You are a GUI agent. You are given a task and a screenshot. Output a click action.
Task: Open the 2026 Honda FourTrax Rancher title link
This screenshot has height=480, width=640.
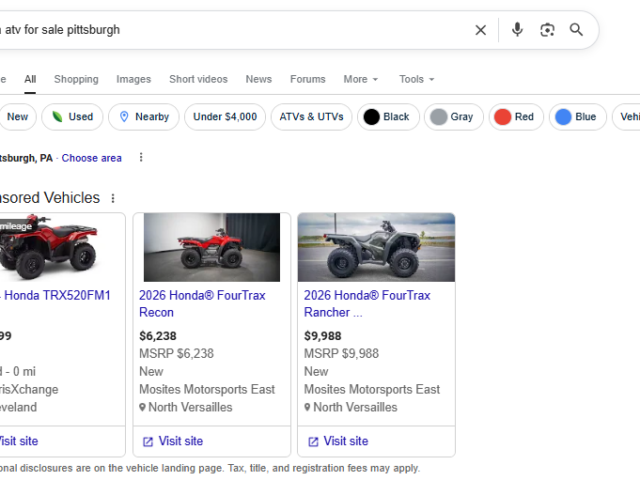tap(367, 304)
